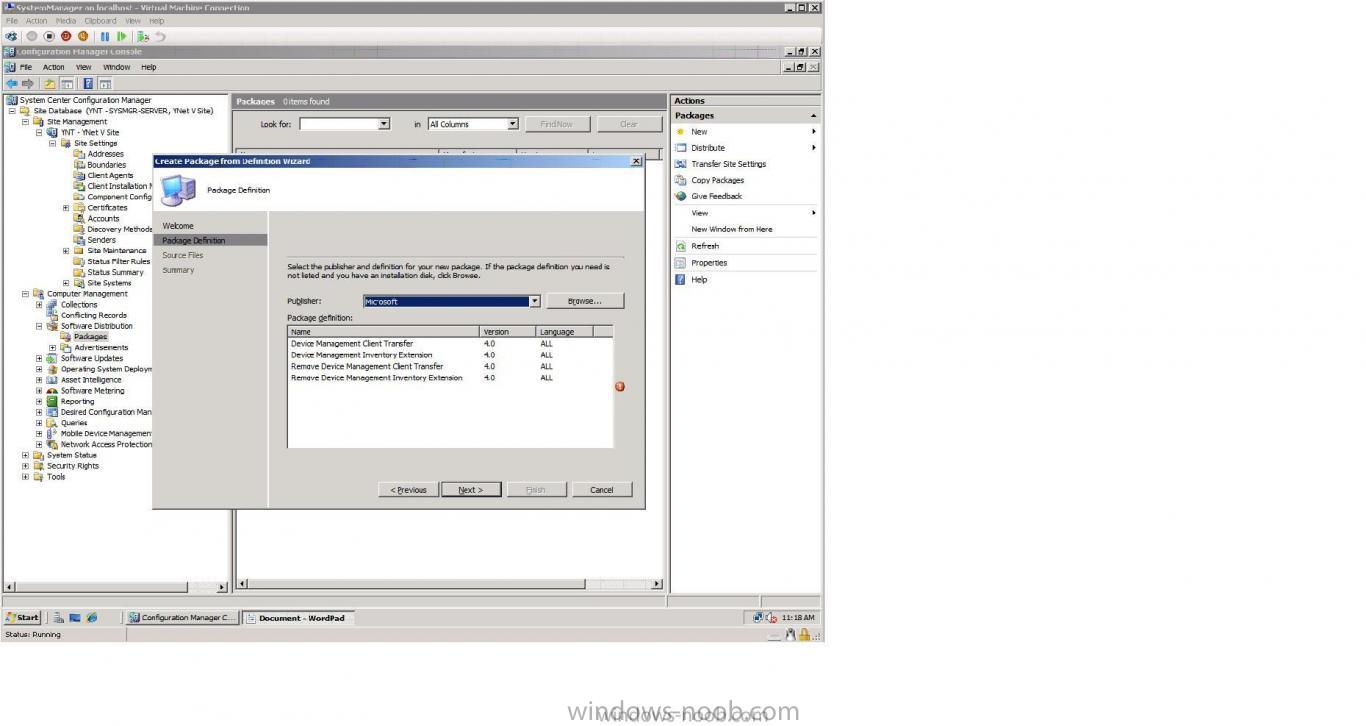
Task: Select Device Management Inventory Extension definition
Action: [x=362, y=355]
